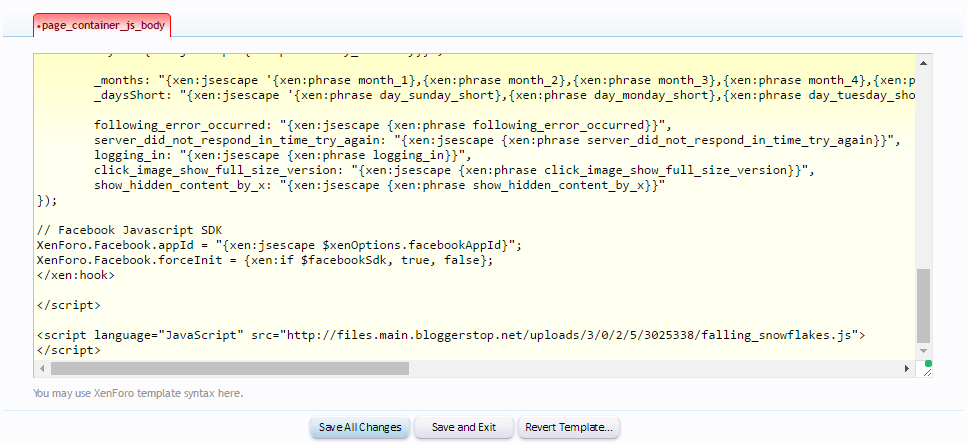Click the vertical scrollbar down arrow

[923, 351]
